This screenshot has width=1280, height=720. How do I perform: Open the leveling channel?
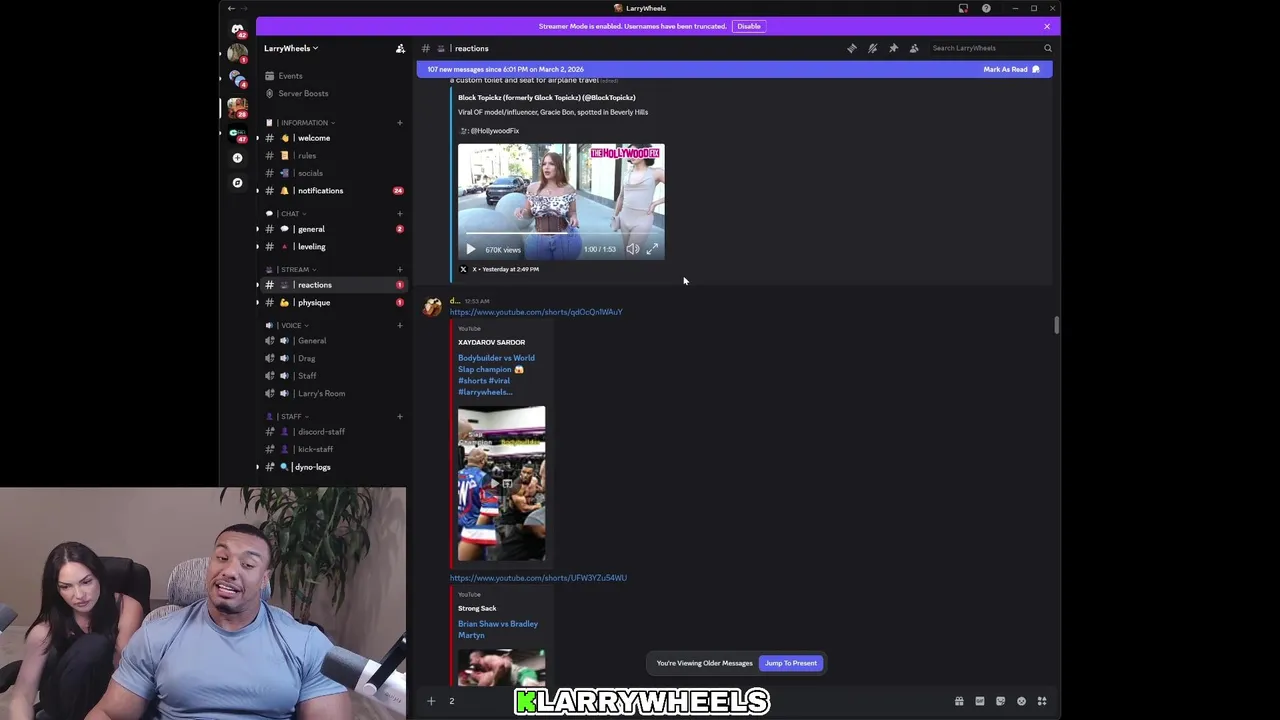[331, 247]
